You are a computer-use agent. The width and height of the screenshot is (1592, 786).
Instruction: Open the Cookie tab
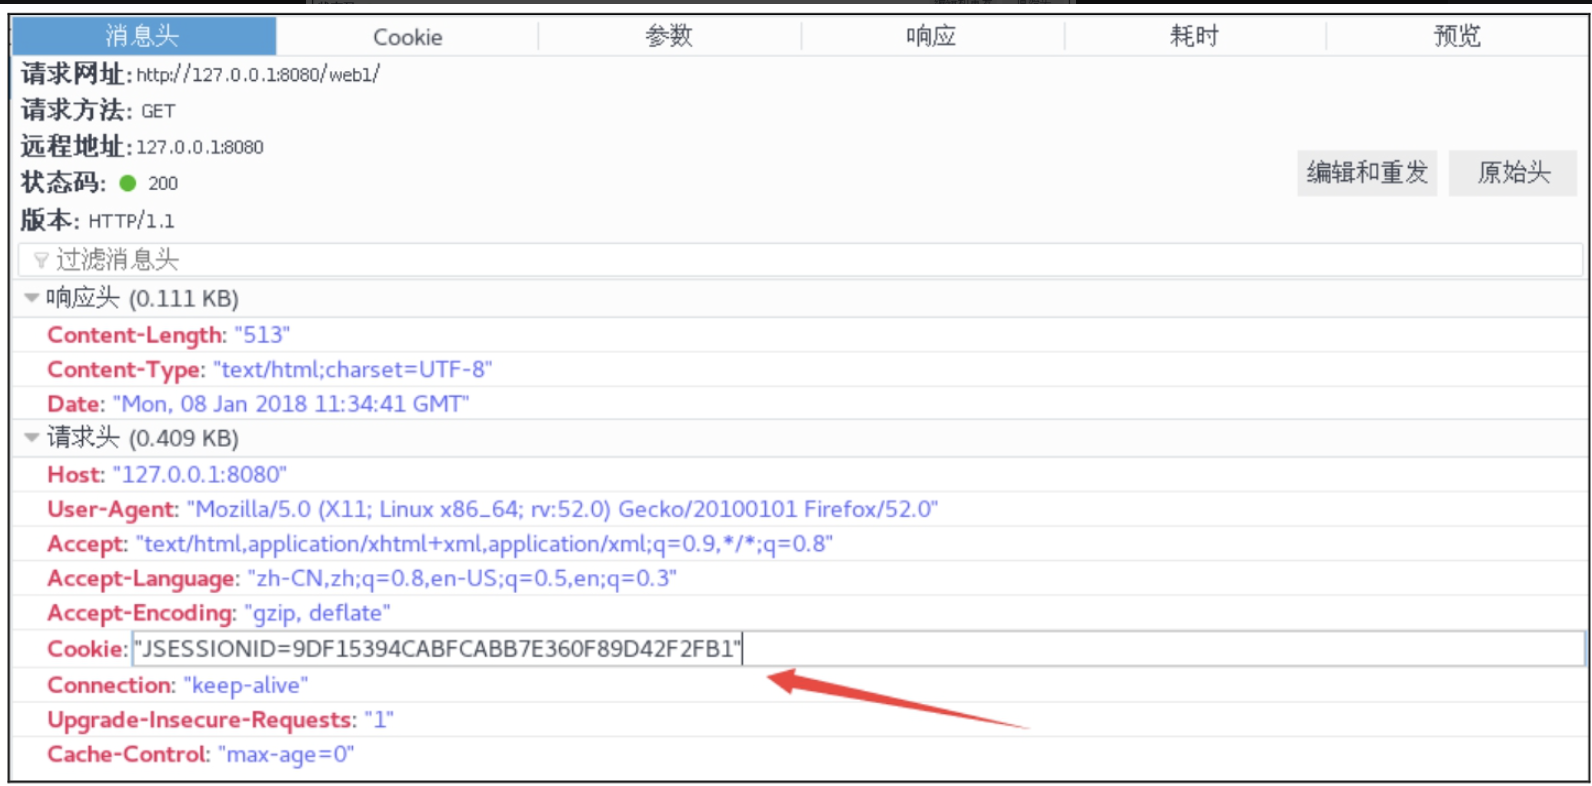407,37
